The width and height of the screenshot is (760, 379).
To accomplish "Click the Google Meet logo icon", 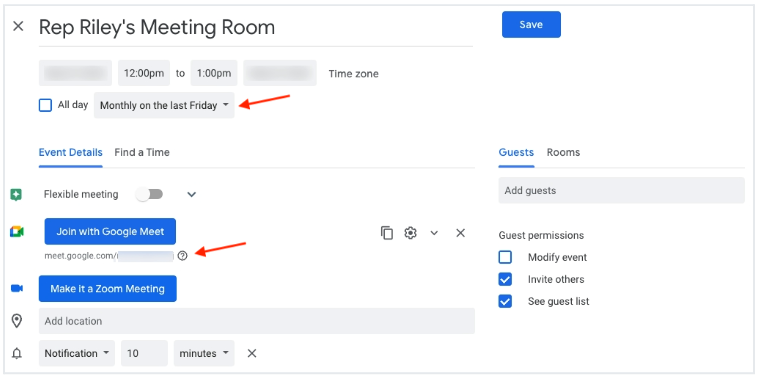I will tap(17, 232).
